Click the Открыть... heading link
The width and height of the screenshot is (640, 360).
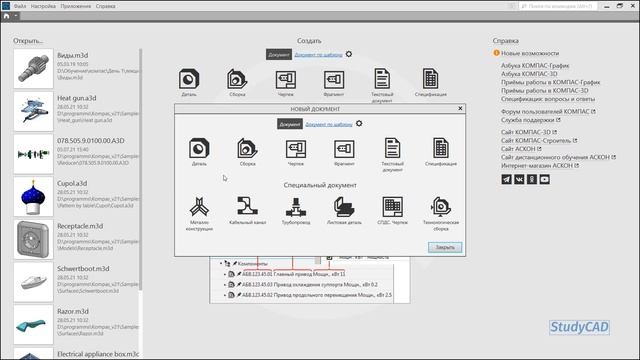pyautogui.click(x=28, y=41)
